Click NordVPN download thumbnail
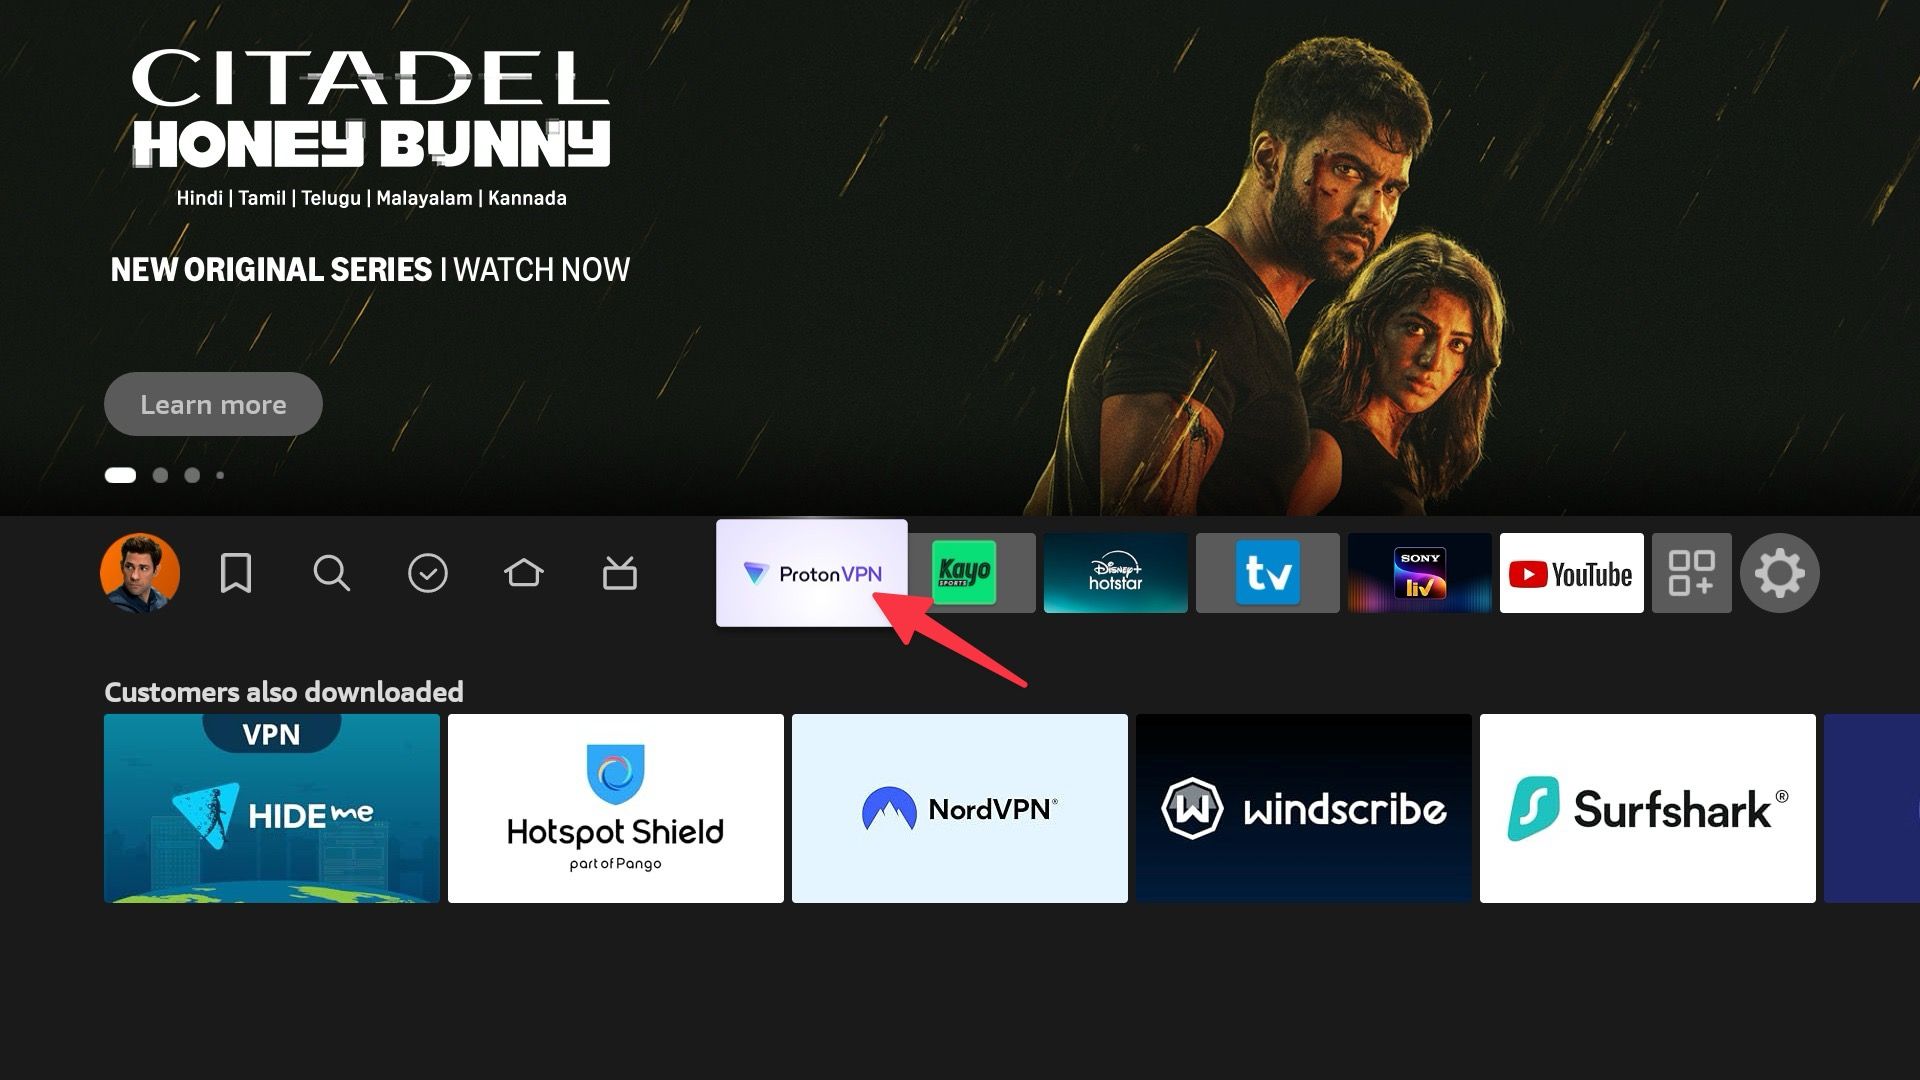This screenshot has width=1920, height=1080. [x=959, y=808]
